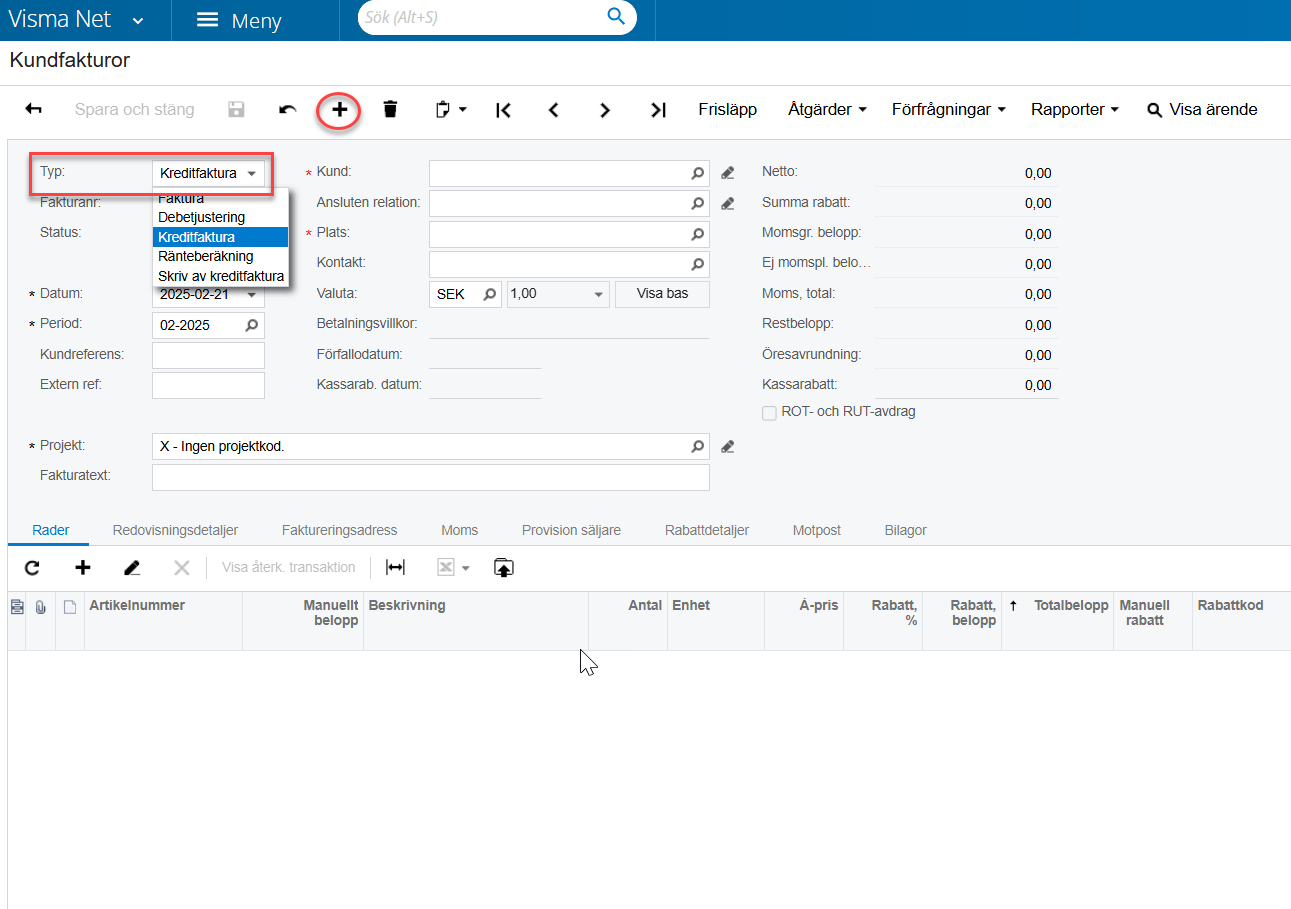Click the refresh icon in Rader grid
The width and height of the screenshot is (1291, 909).
coord(32,568)
